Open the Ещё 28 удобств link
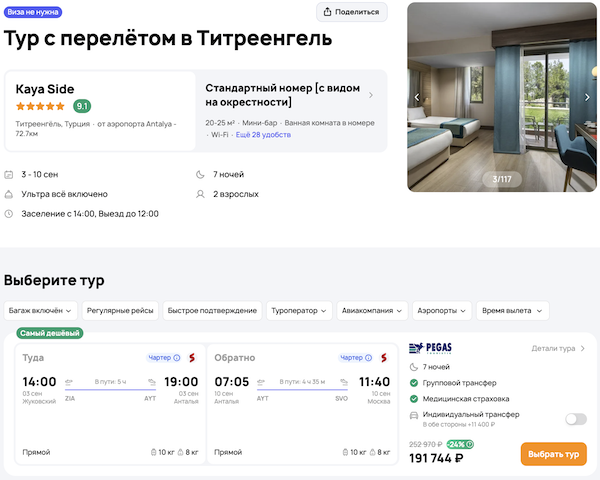This screenshot has height=480, width=600. pos(263,134)
